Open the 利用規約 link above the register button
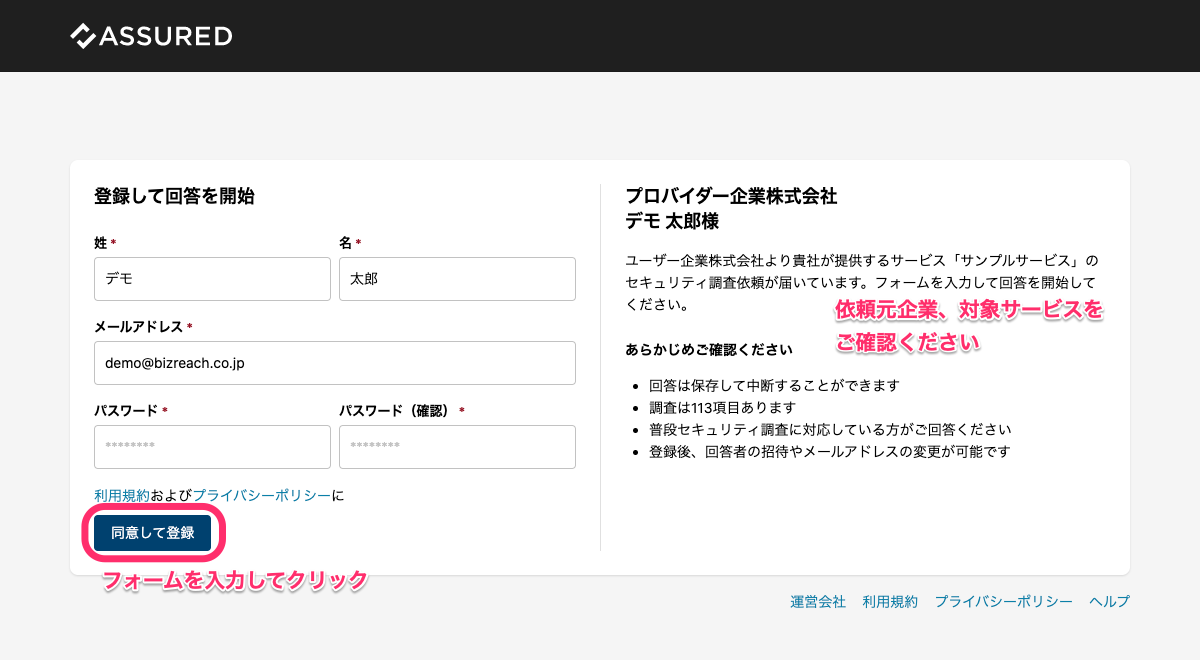This screenshot has width=1200, height=660. pos(122,495)
